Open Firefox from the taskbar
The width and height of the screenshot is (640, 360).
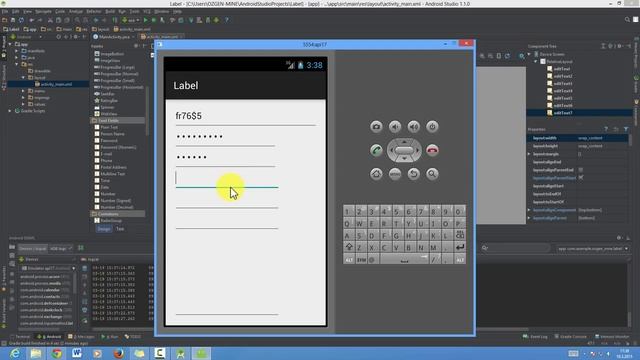click(x=119, y=353)
